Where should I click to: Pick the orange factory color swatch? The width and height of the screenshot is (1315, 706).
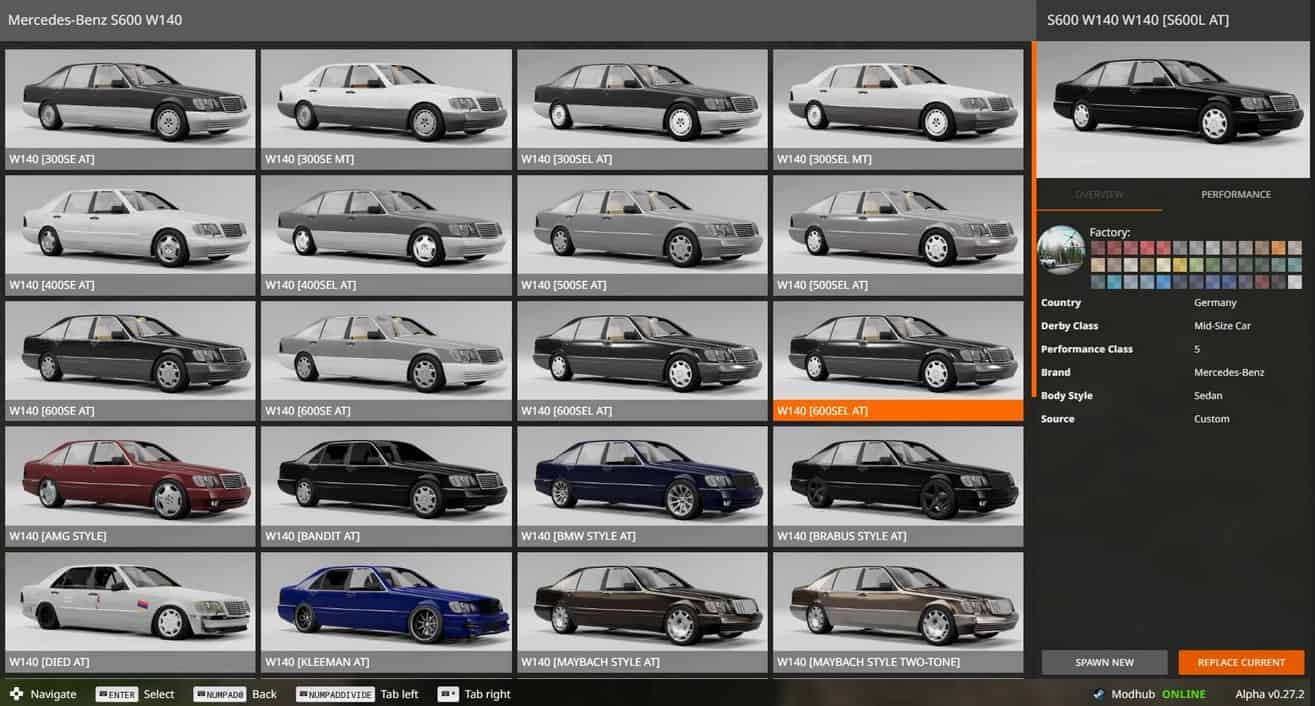(x=1278, y=248)
